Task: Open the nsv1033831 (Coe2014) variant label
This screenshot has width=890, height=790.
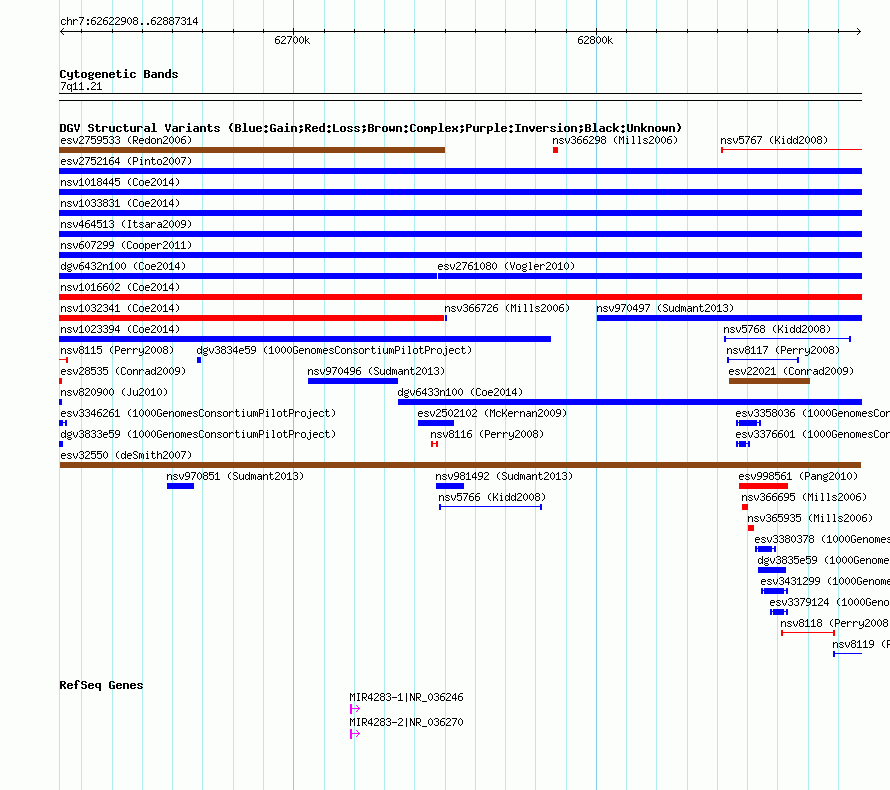Action: point(120,203)
